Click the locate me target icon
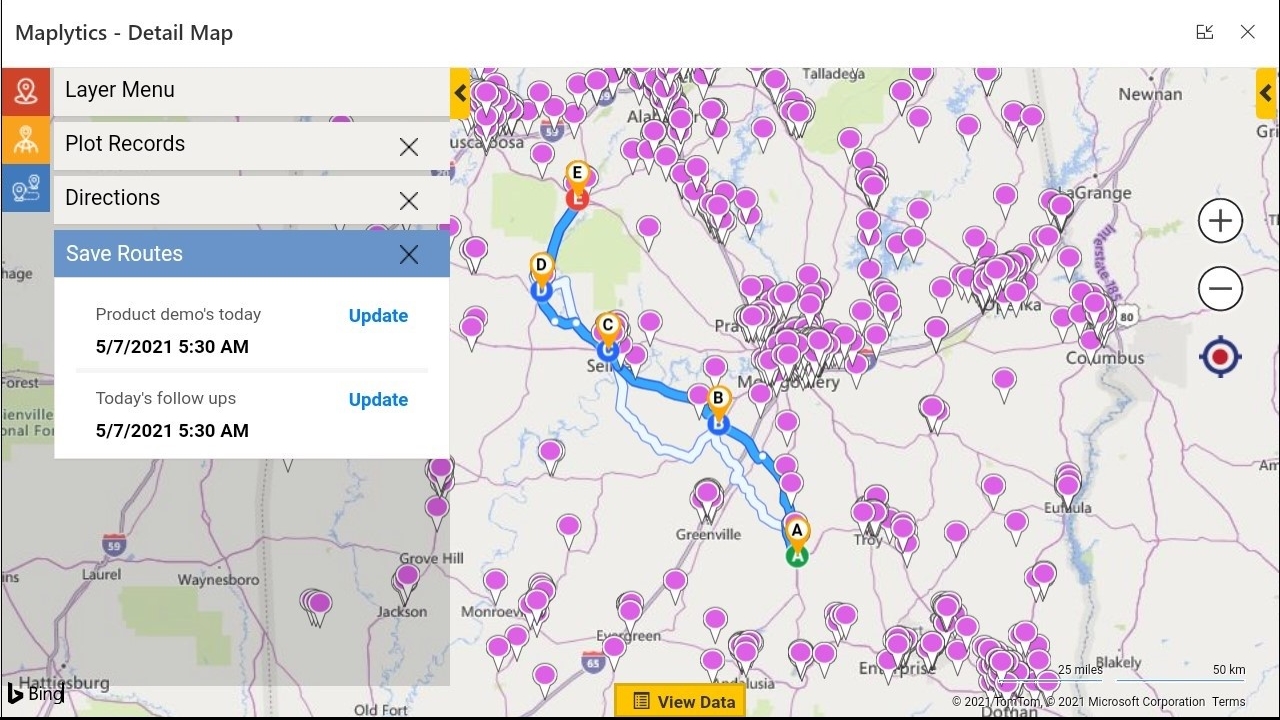The image size is (1280, 720). (1220, 357)
